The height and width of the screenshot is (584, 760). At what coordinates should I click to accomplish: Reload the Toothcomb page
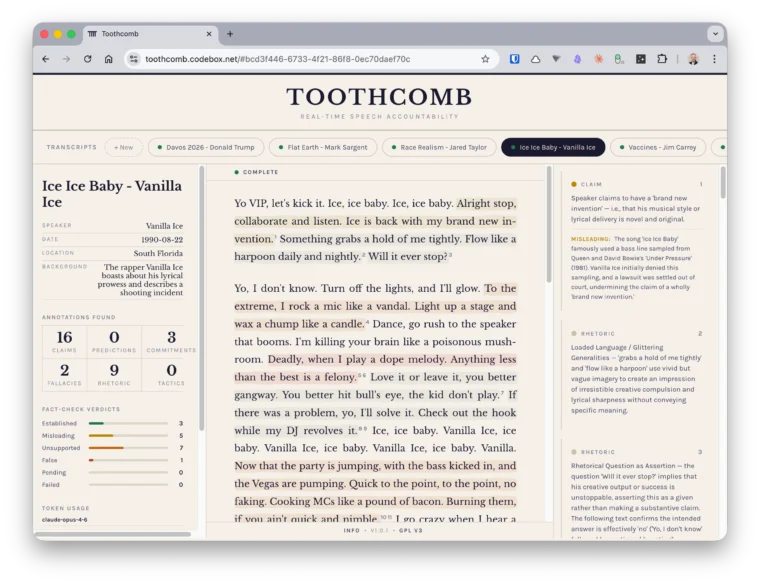[88, 59]
